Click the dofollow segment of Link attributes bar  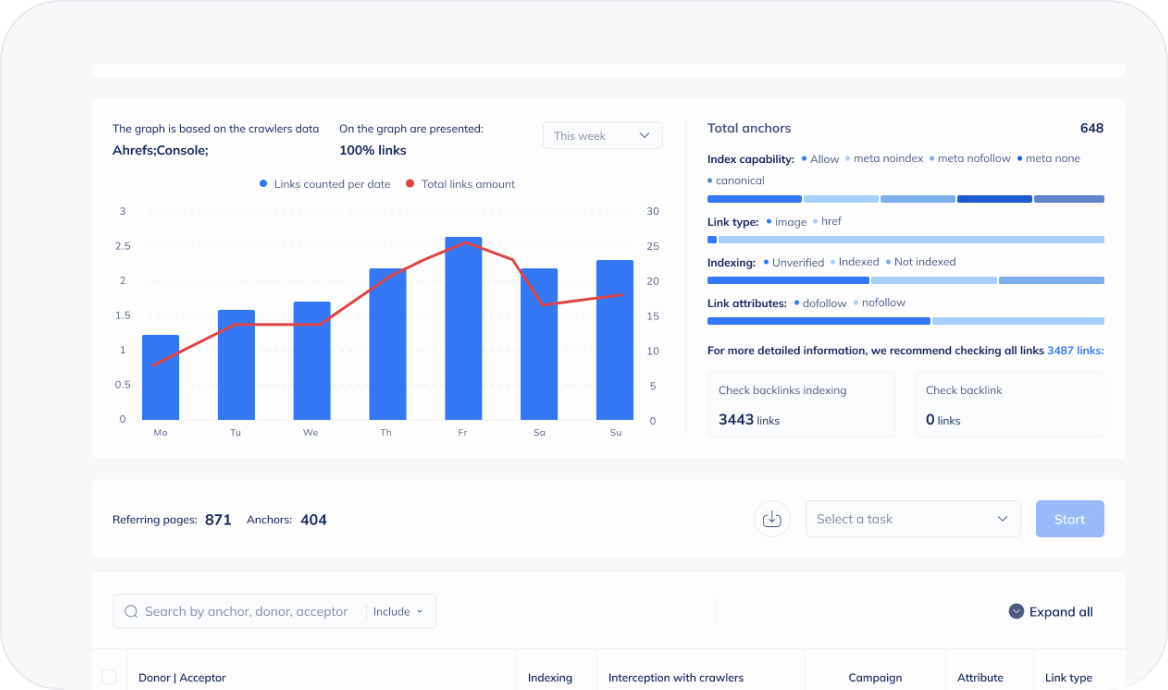click(818, 321)
